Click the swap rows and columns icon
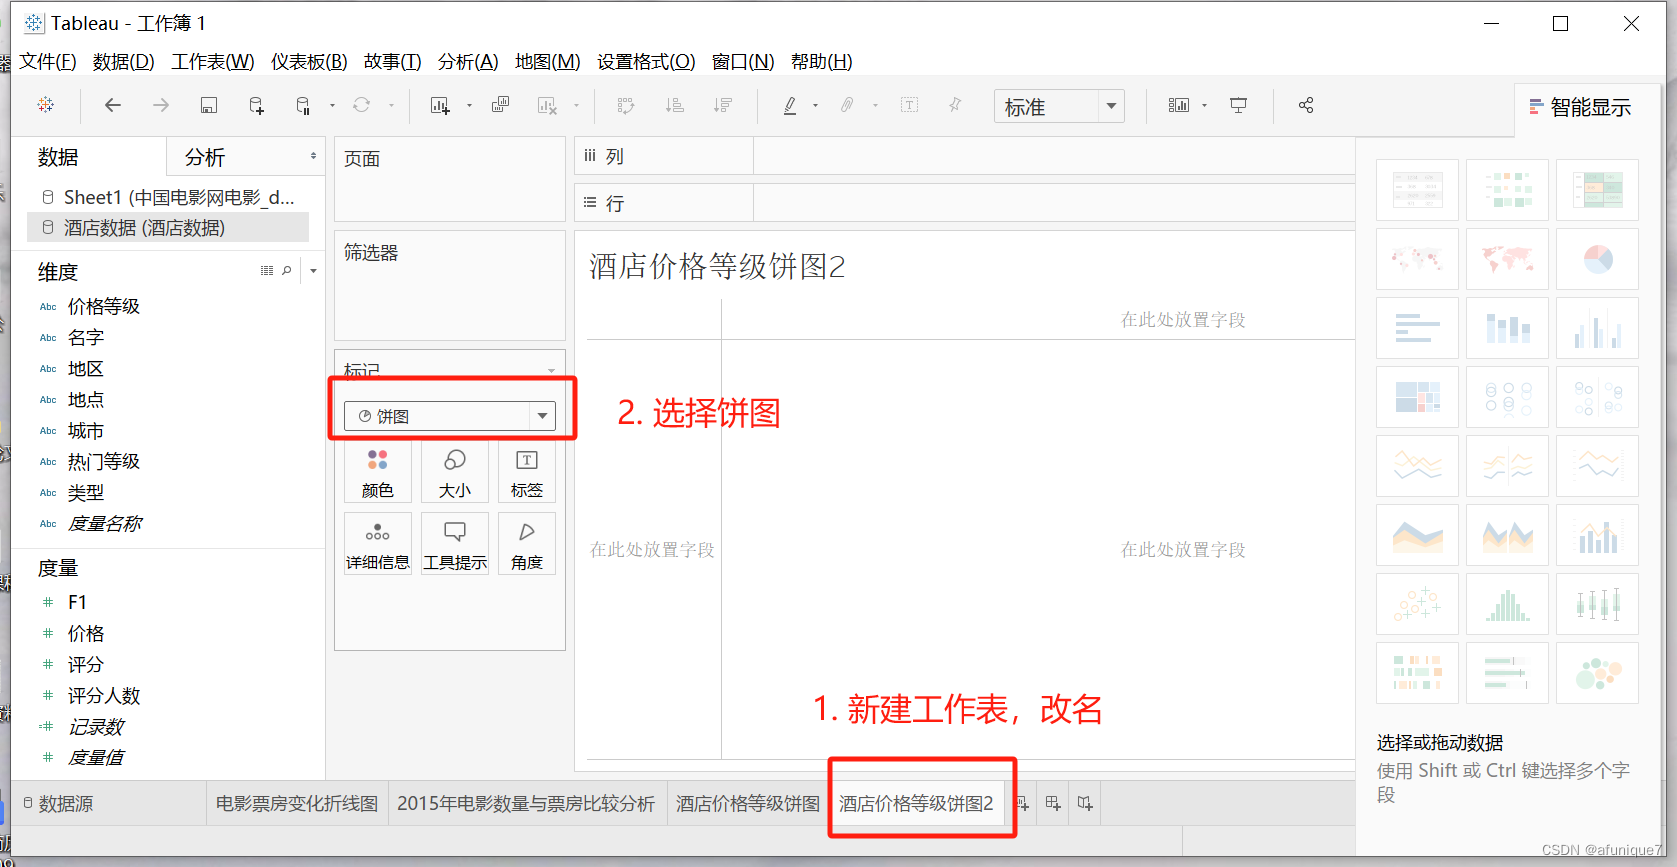The width and height of the screenshot is (1677, 867). point(626,105)
